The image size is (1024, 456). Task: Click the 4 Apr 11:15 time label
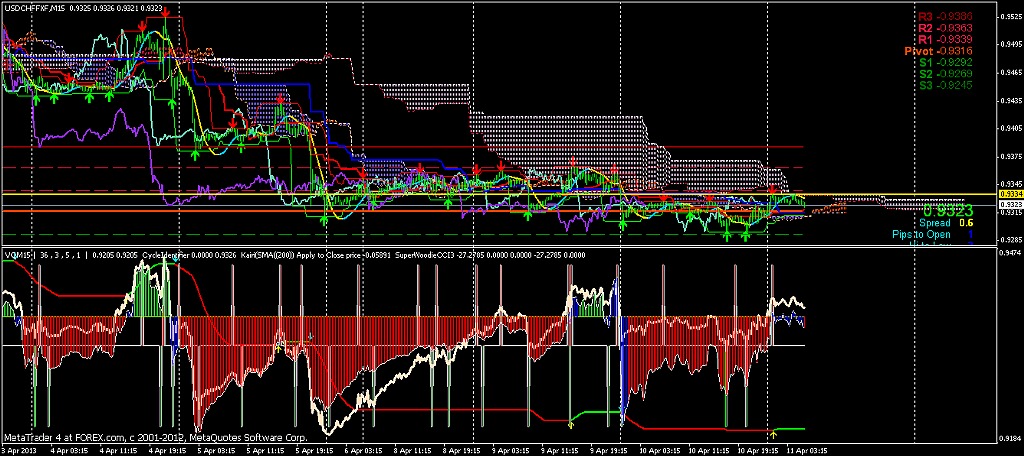(120, 450)
